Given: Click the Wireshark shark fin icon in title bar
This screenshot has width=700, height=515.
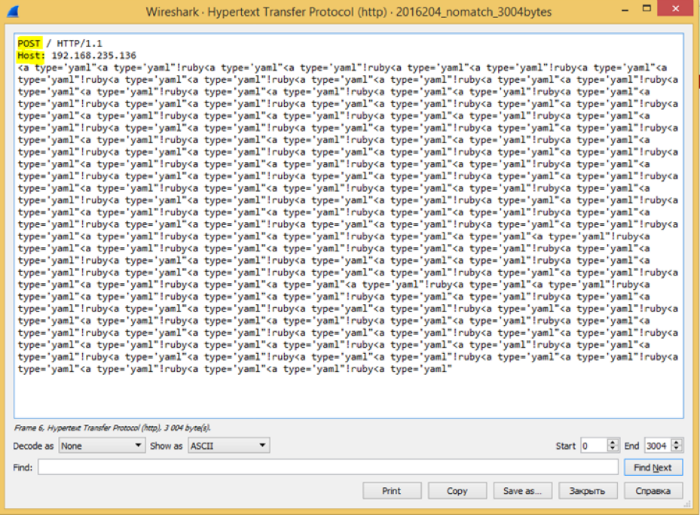Looking at the screenshot, I should tap(13, 12).
